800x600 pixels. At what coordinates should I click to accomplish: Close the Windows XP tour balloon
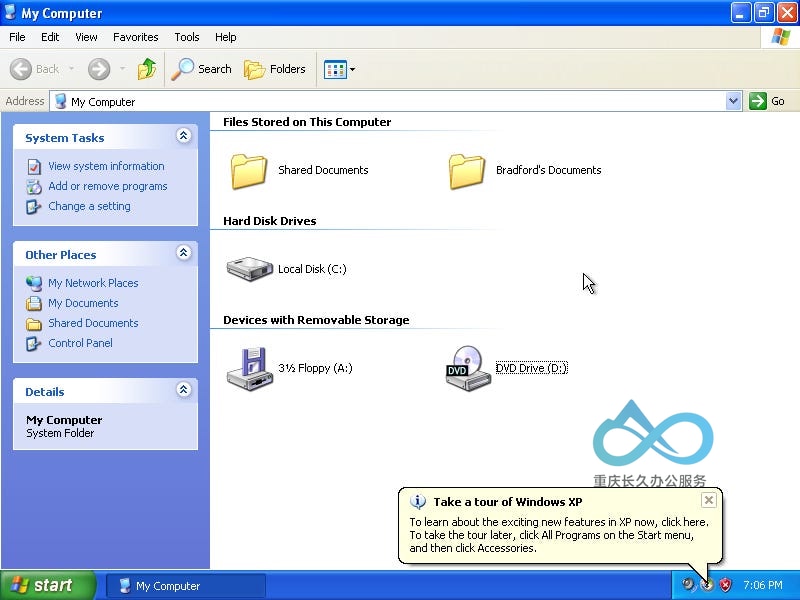point(709,500)
